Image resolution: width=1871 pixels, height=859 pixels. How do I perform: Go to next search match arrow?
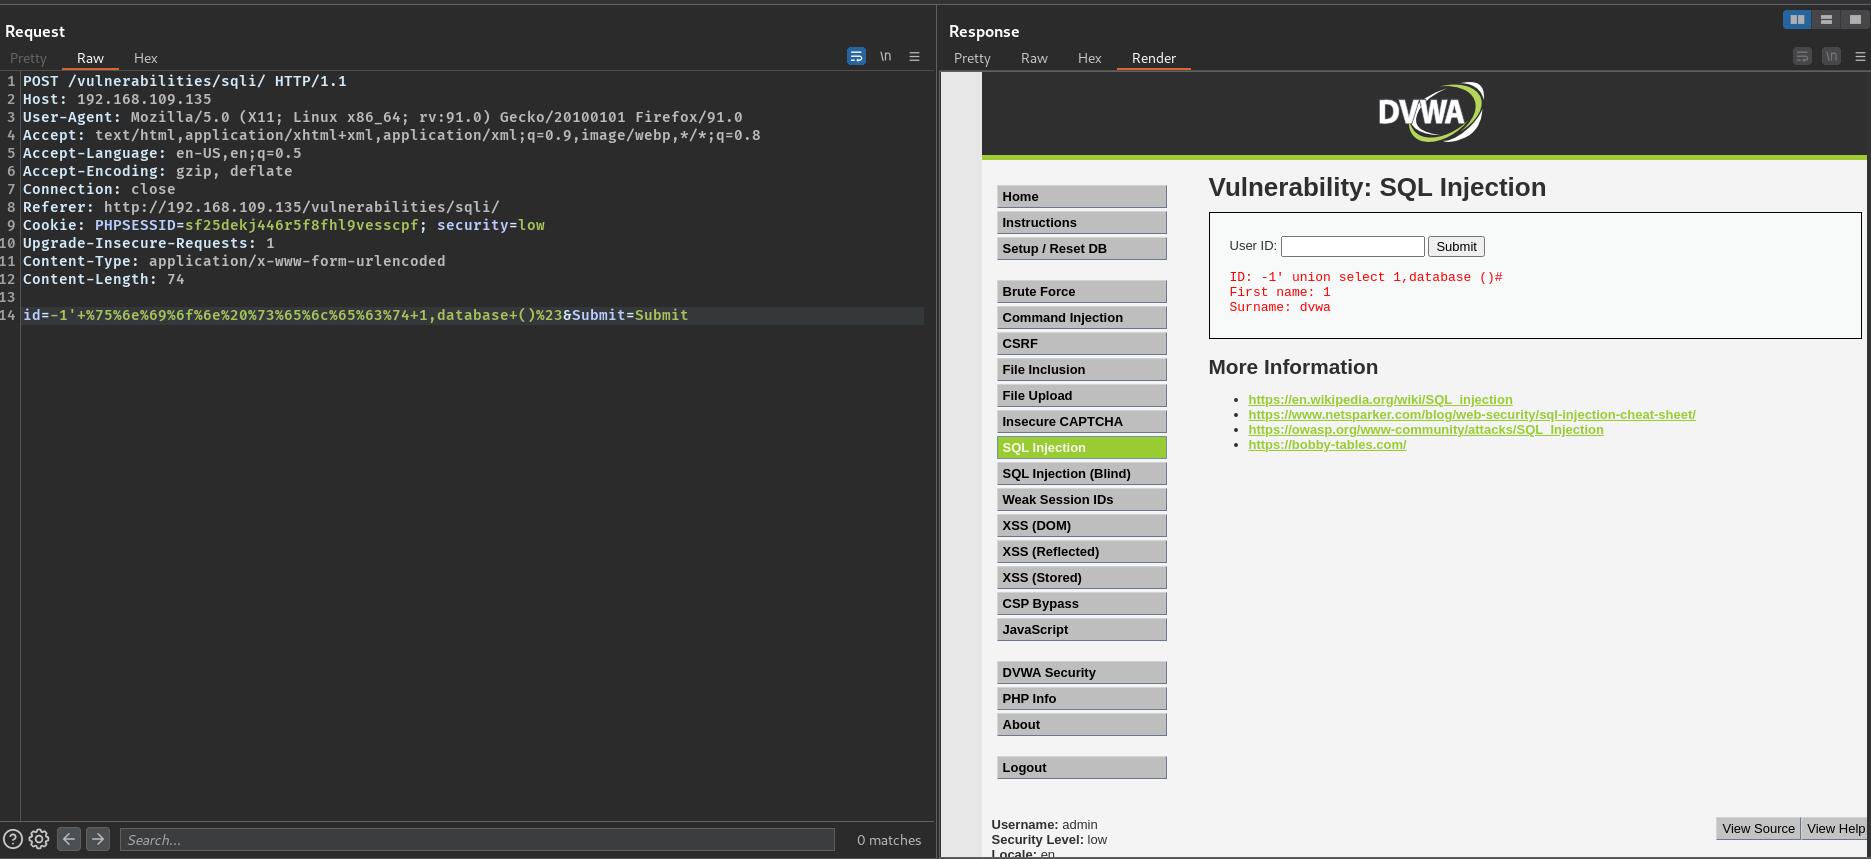(x=98, y=840)
